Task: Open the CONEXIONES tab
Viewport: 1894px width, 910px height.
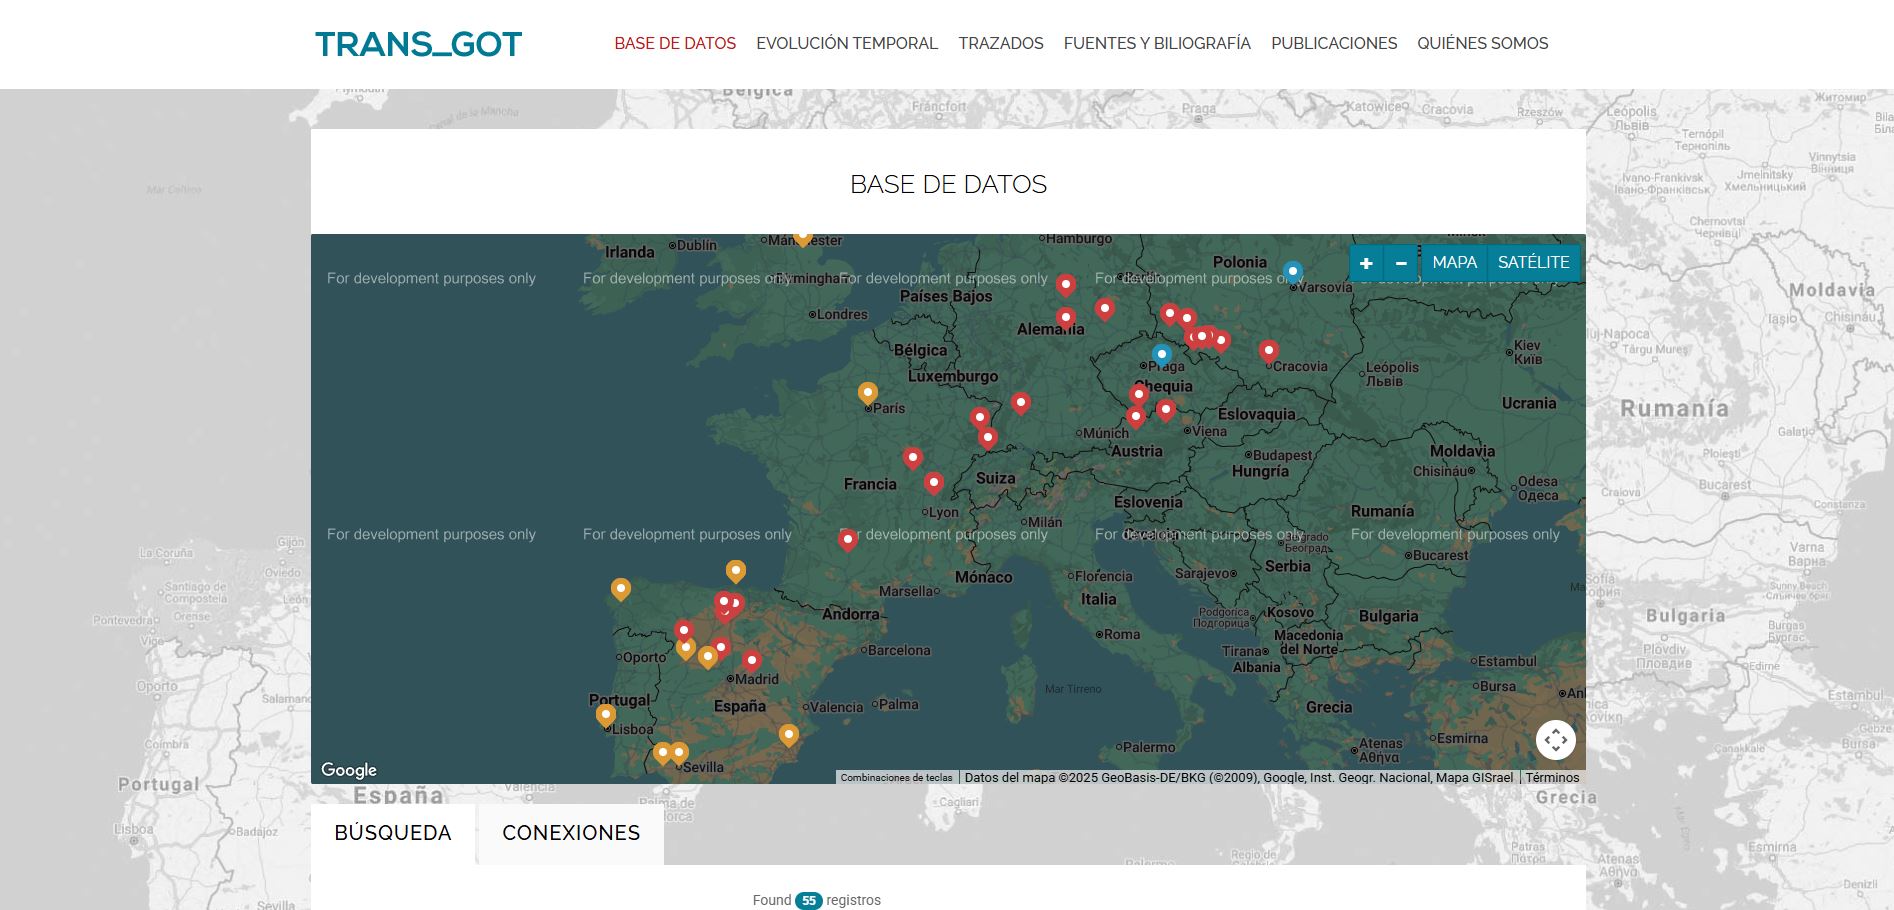Action: pos(571,833)
